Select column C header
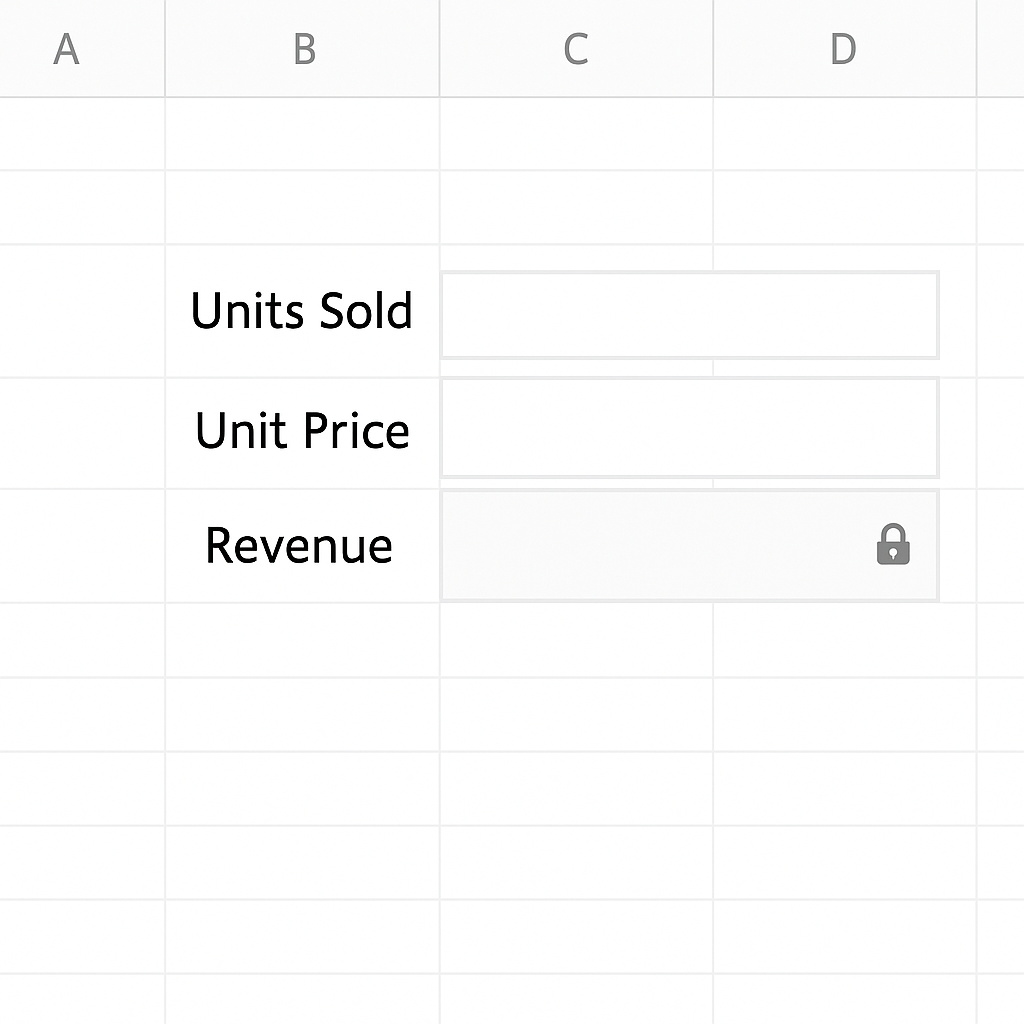This screenshot has height=1024, width=1024. 577,48
